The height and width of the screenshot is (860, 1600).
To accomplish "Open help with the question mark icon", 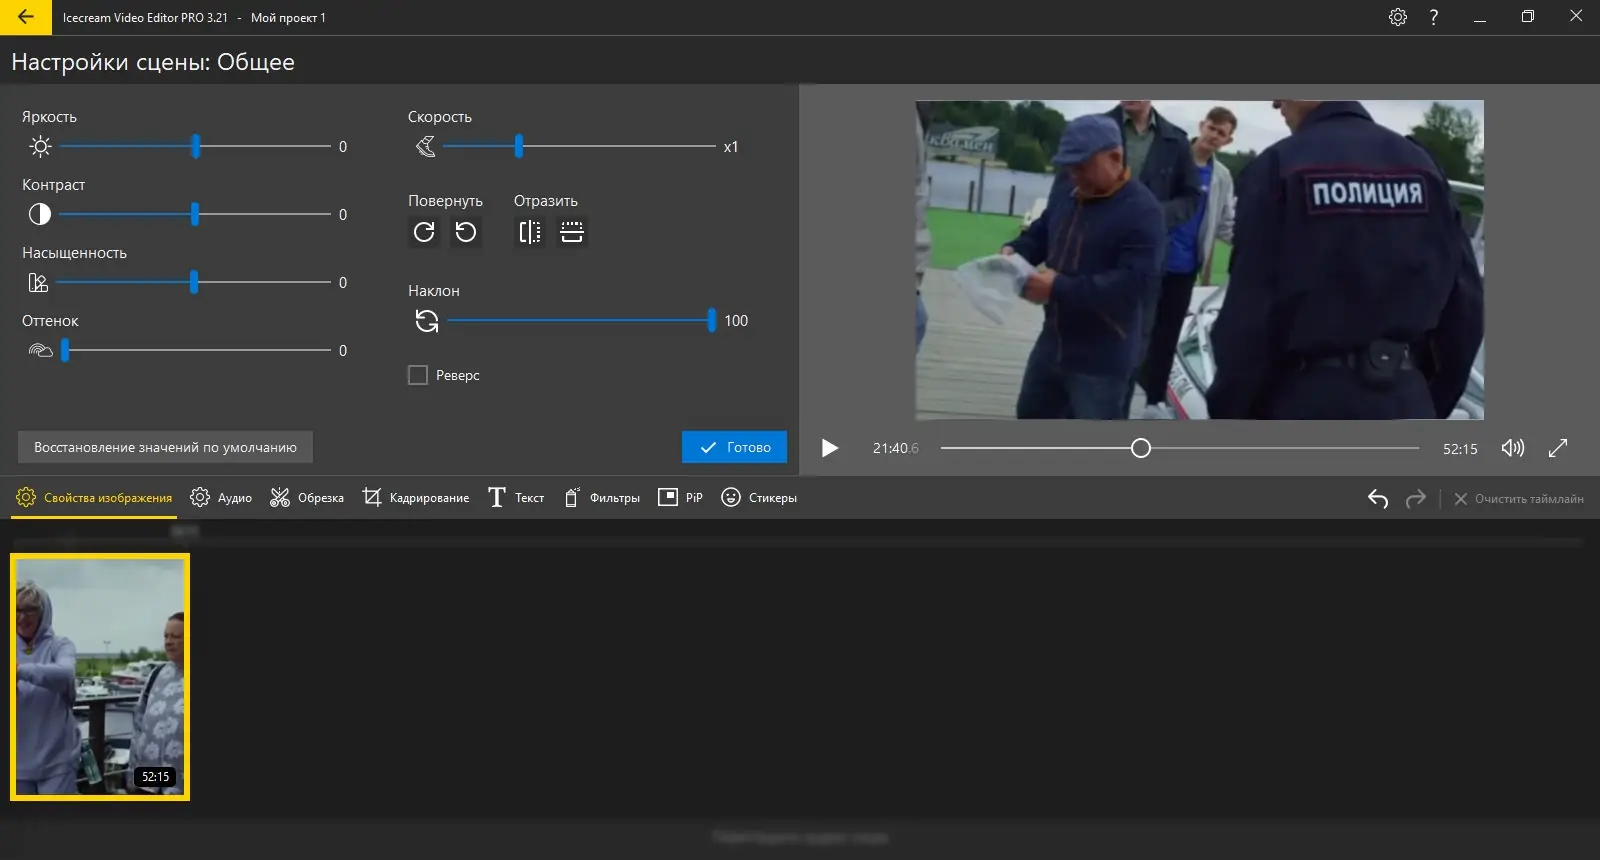I will point(1434,17).
